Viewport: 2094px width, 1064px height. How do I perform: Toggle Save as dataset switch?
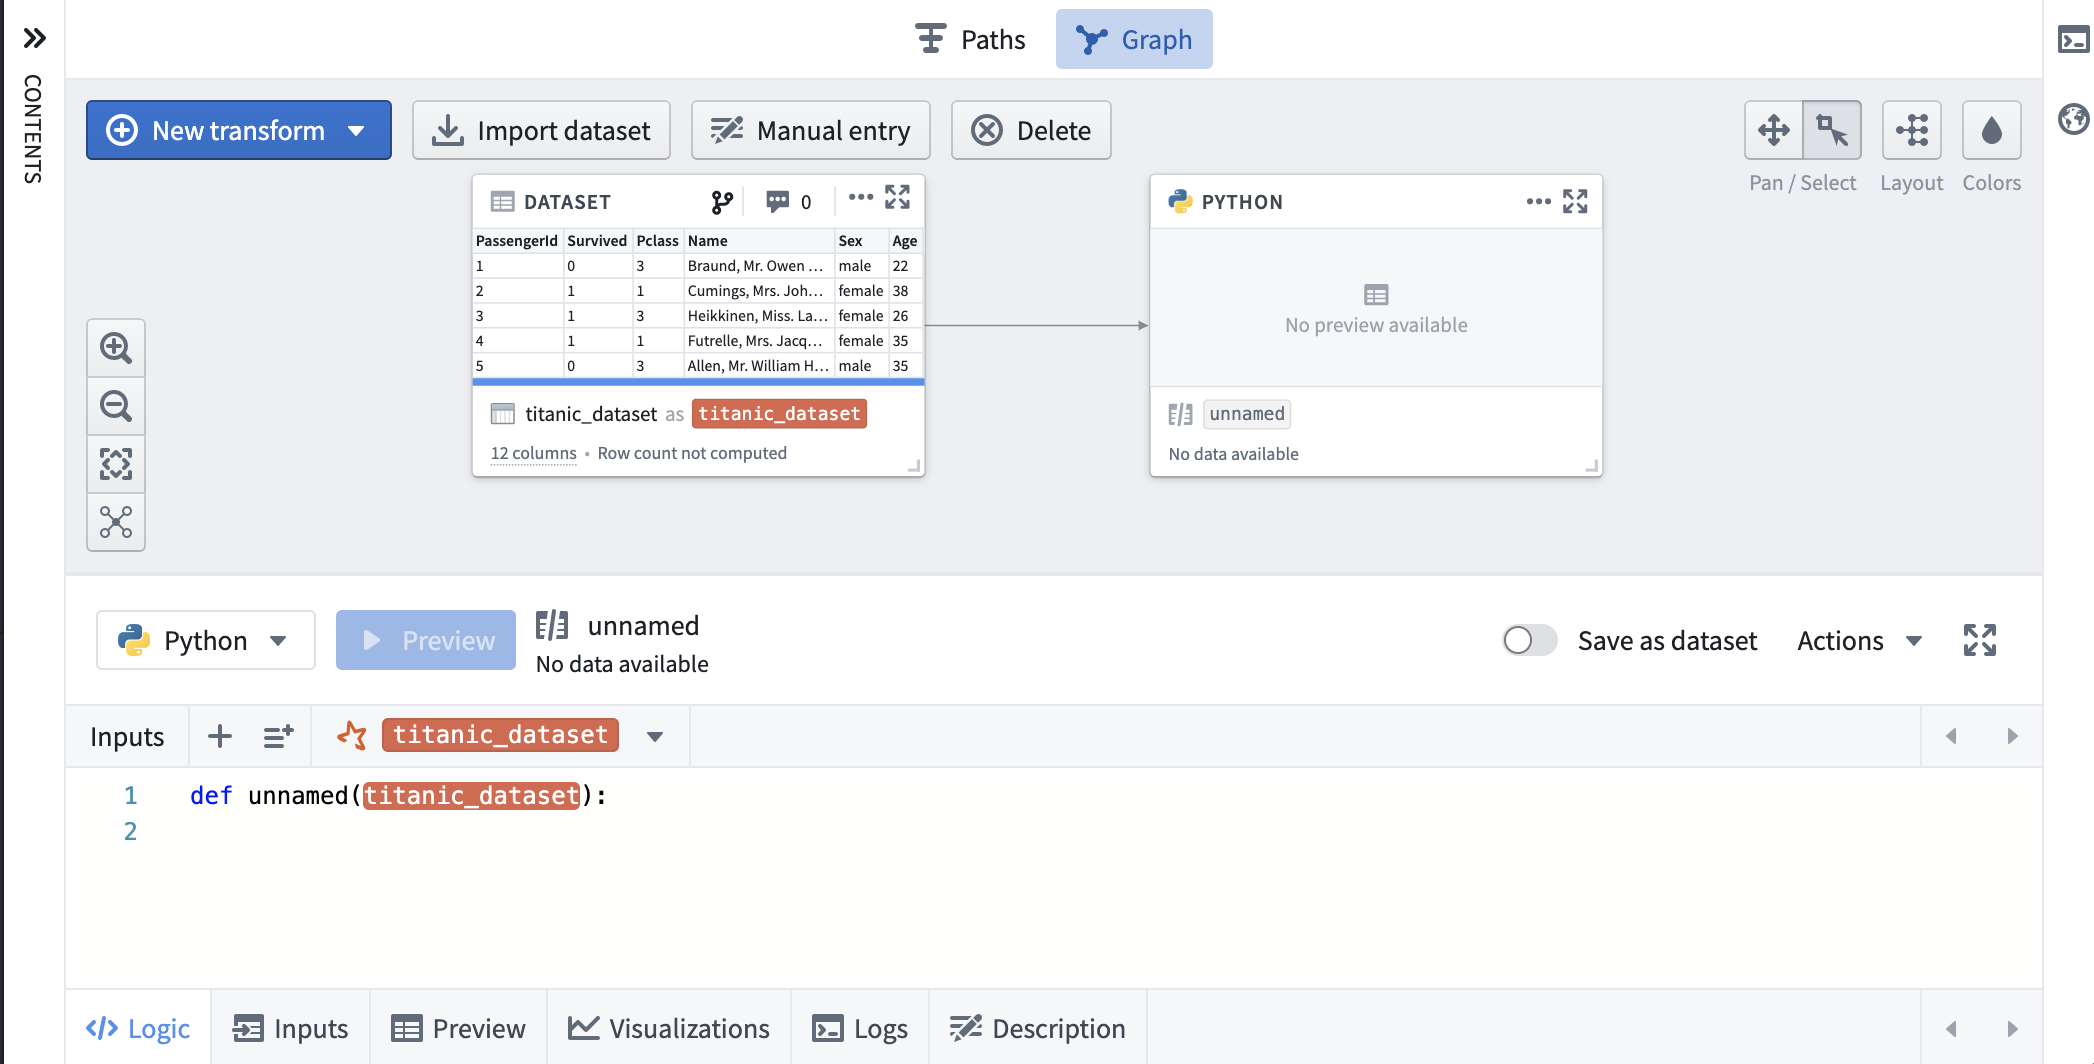coord(1529,640)
